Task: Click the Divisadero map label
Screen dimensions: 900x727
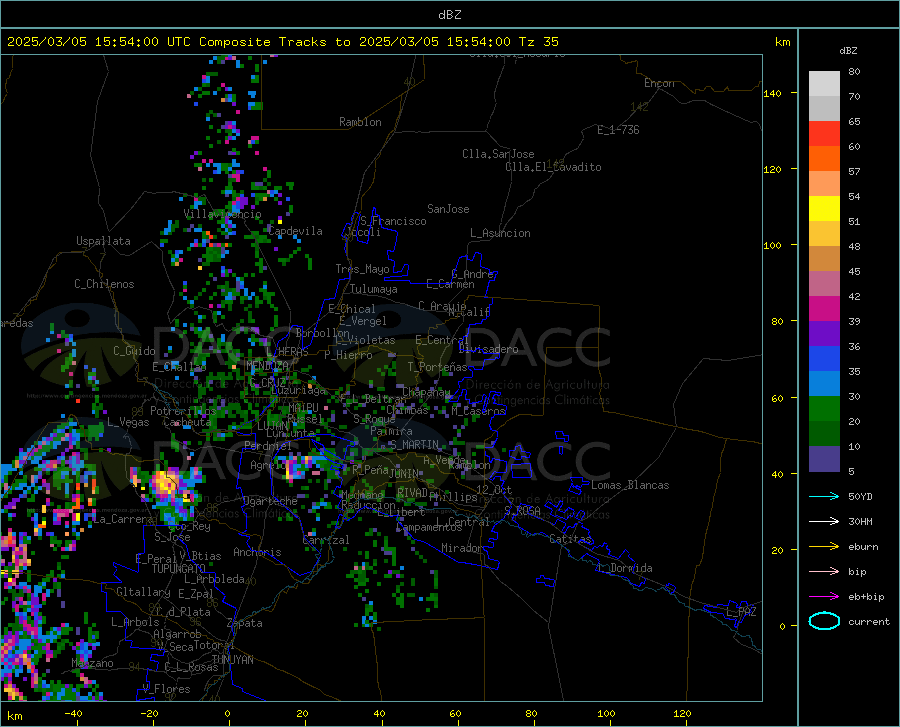Action: click(x=488, y=349)
